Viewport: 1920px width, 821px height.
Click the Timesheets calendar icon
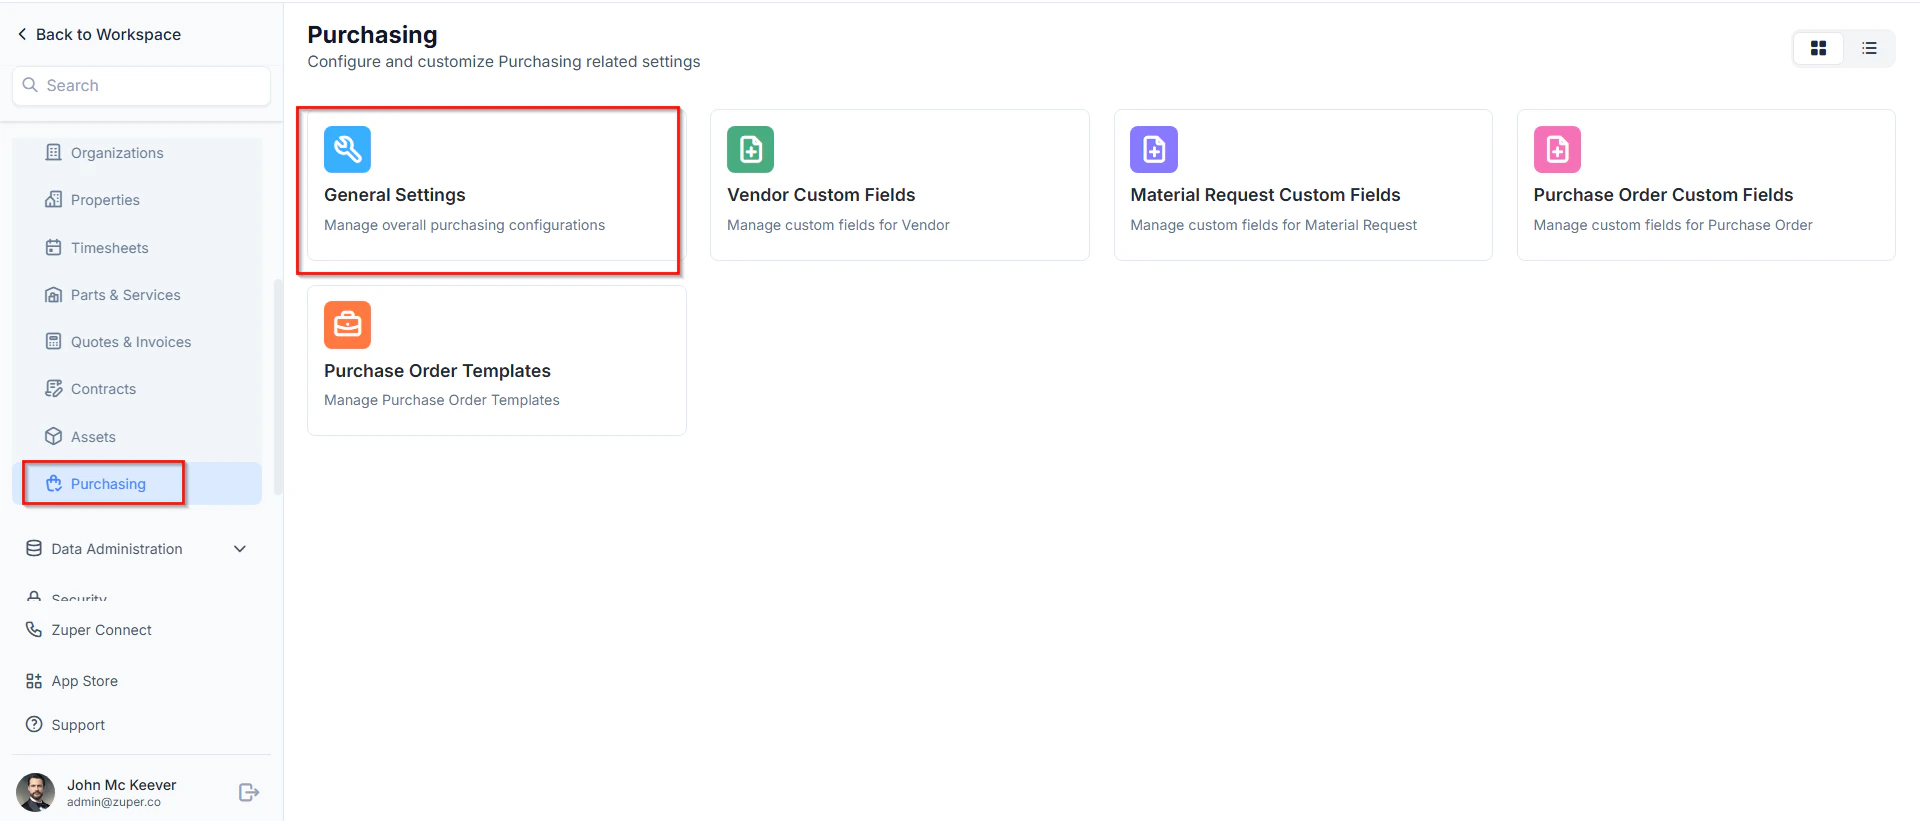(54, 247)
